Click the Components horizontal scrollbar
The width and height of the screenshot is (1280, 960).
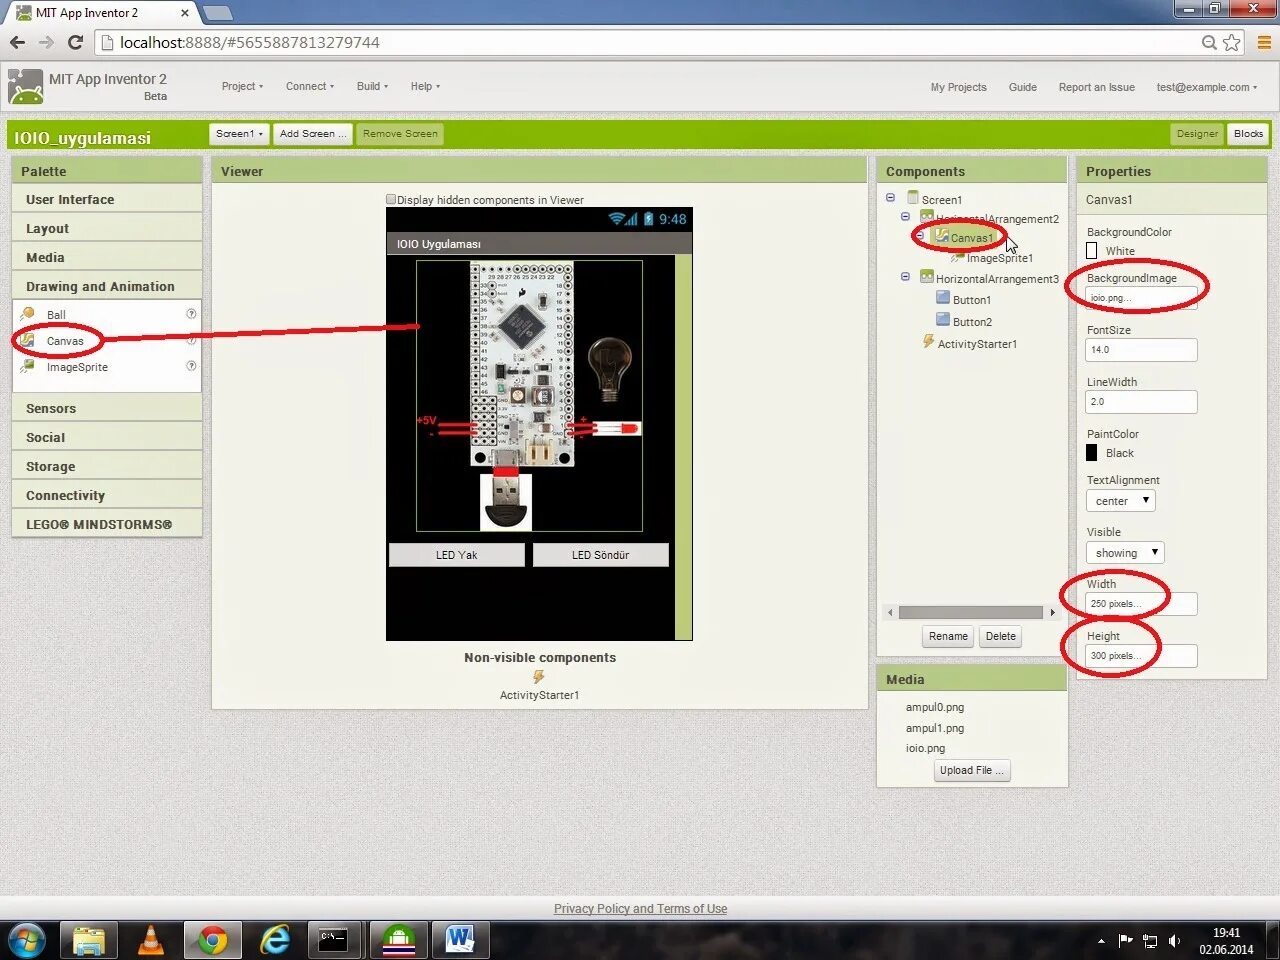(x=970, y=612)
